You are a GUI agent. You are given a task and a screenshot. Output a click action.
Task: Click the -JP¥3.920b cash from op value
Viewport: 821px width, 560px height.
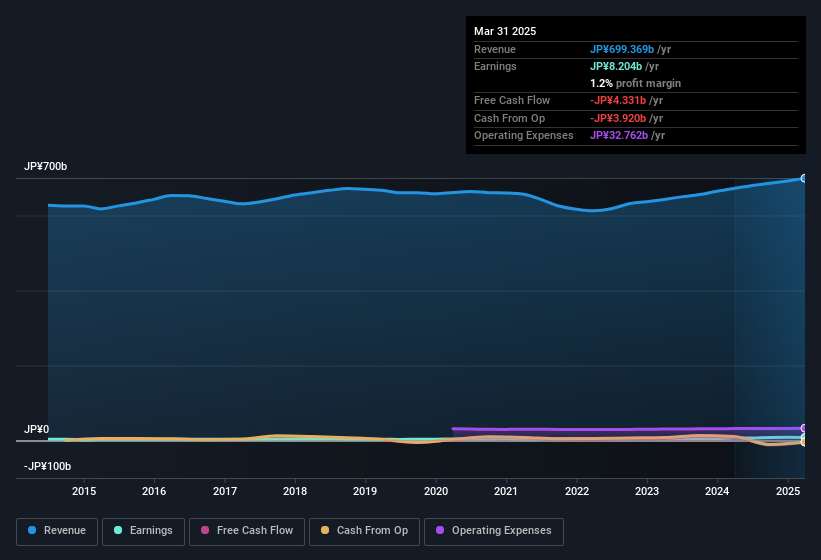tap(618, 118)
